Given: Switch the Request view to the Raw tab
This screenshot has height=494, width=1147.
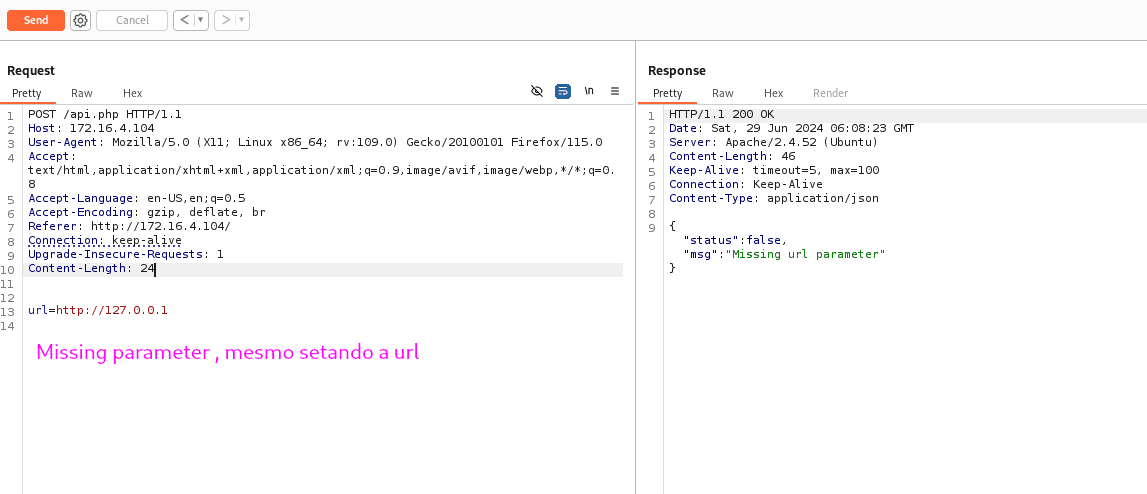Looking at the screenshot, I should 82,93.
